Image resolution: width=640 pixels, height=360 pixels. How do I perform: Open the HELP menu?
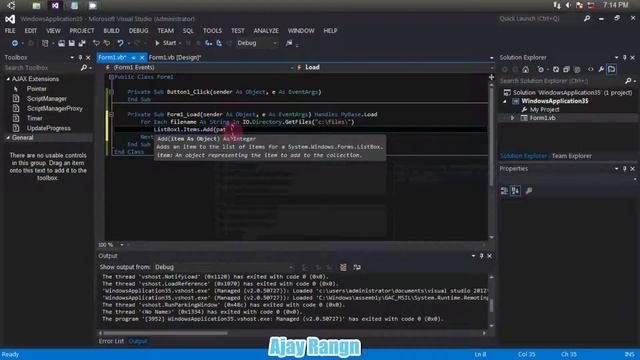(330, 31)
